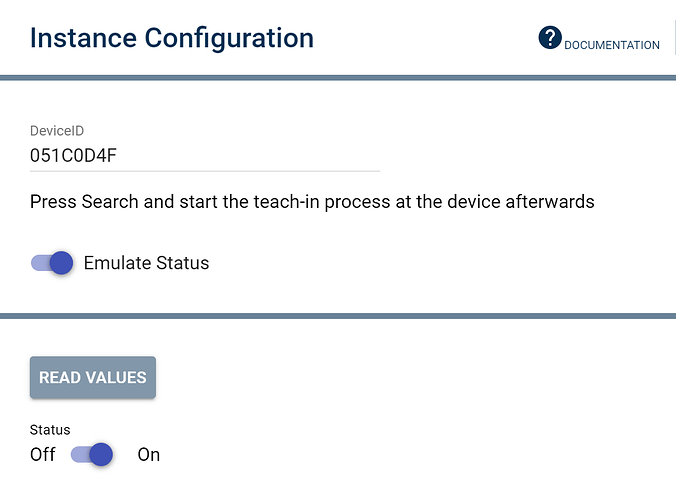This screenshot has height=500, width=676.
Task: Click the teach-in instruction text
Action: tap(312, 201)
